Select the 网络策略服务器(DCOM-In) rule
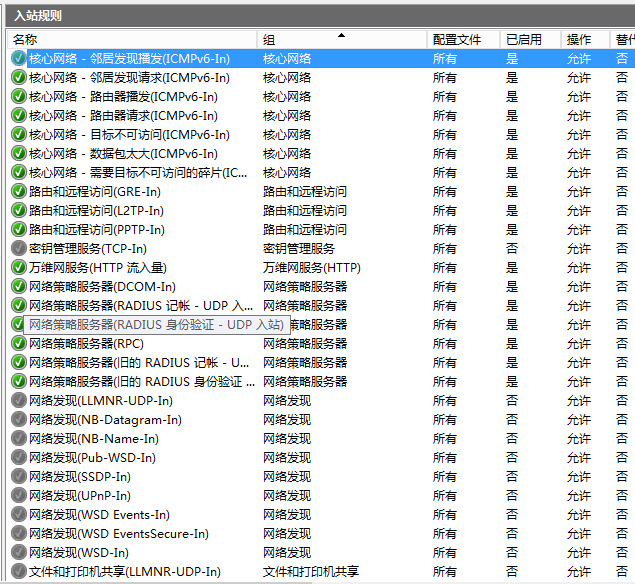 [x=102, y=287]
